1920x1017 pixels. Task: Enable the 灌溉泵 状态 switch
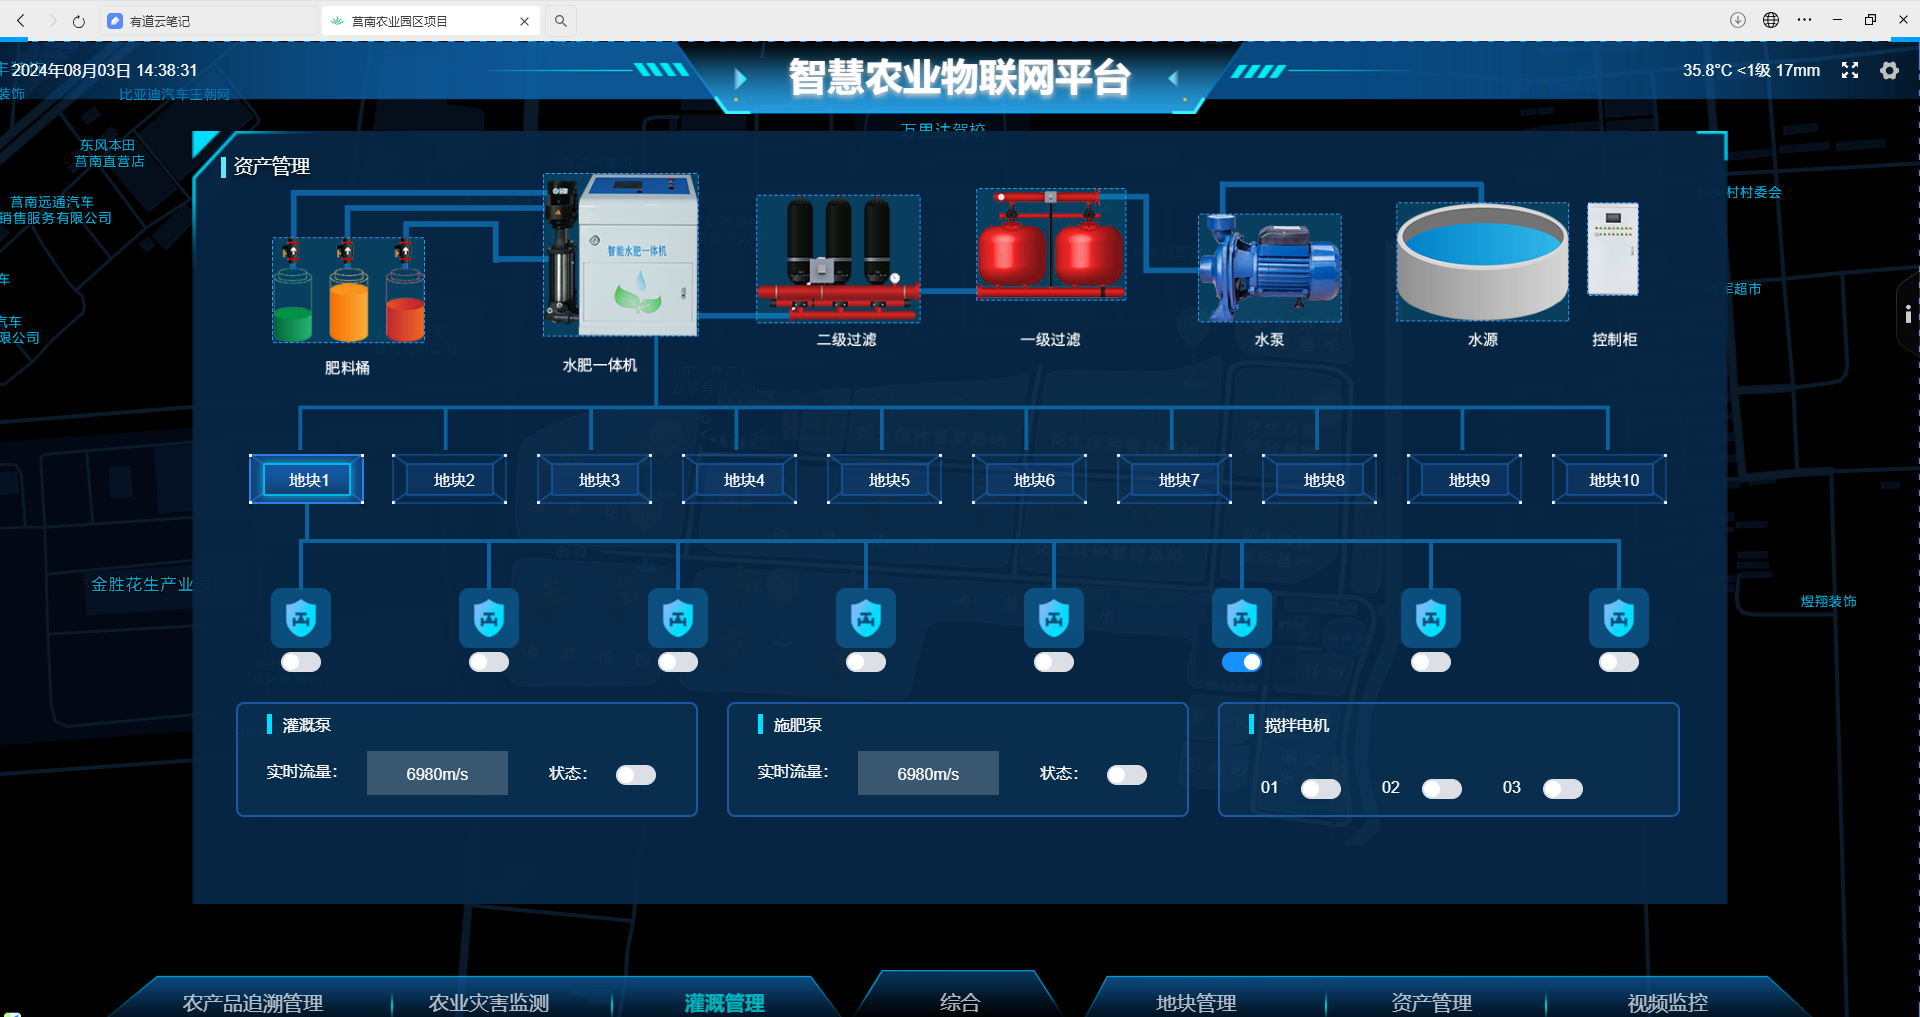click(635, 774)
